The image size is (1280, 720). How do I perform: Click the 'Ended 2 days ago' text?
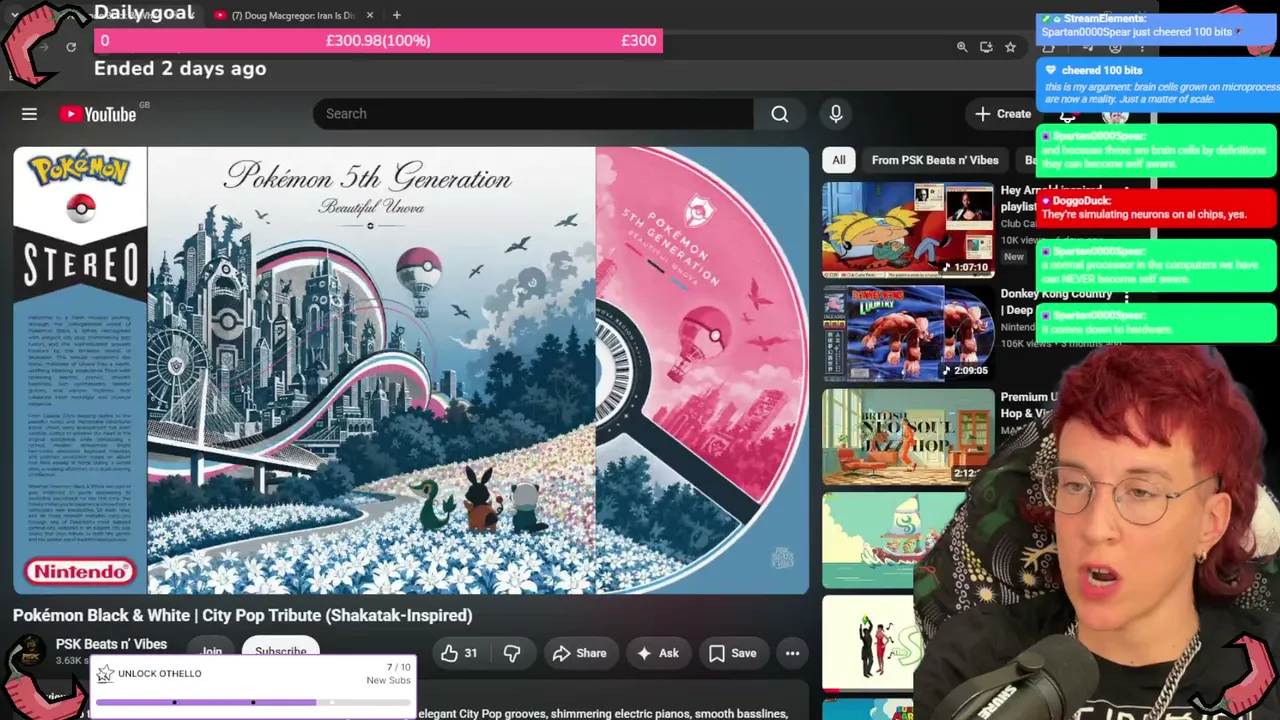pos(180,69)
